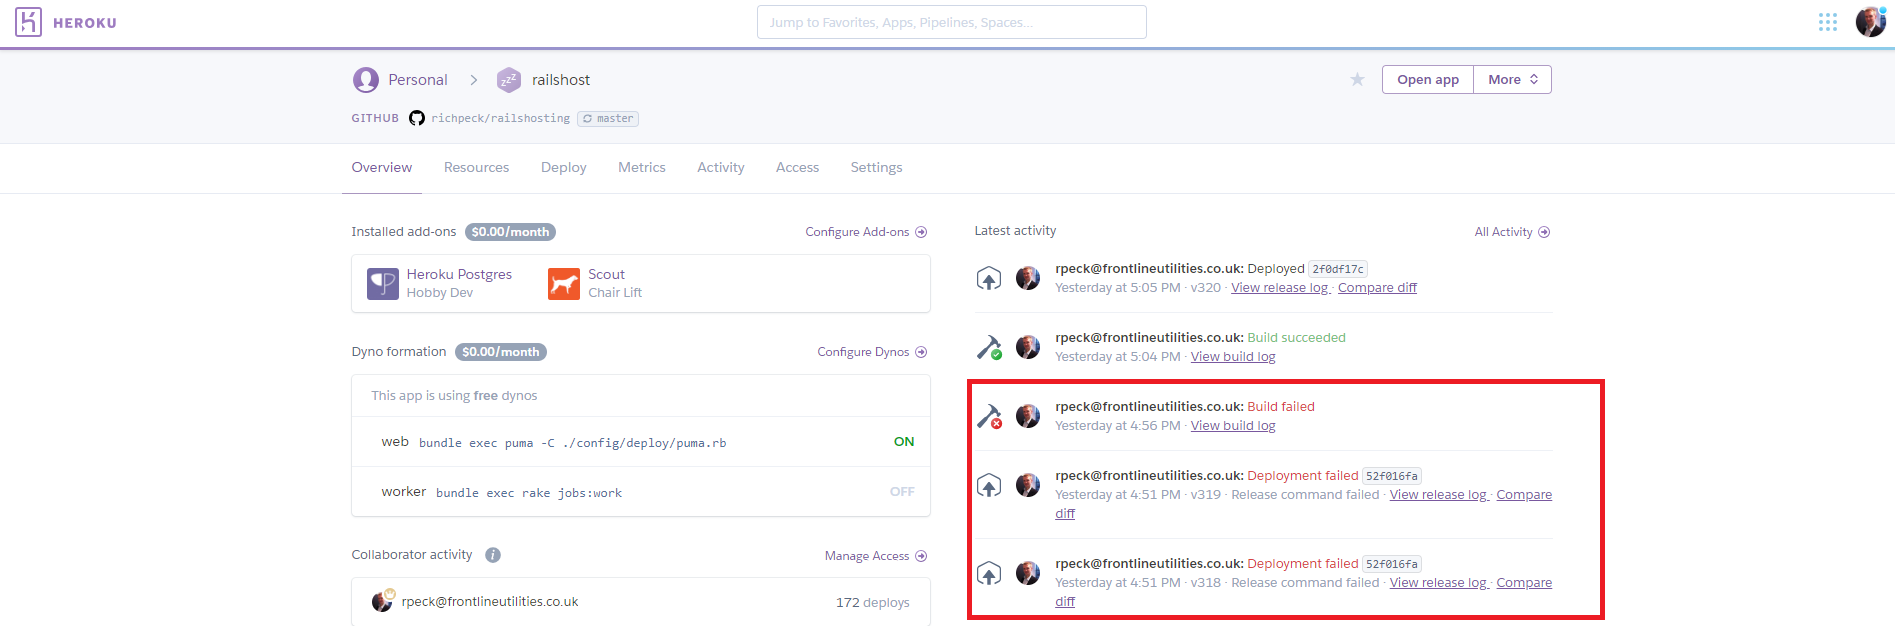Click the arrow icon beside Configure Dynos

(x=921, y=352)
